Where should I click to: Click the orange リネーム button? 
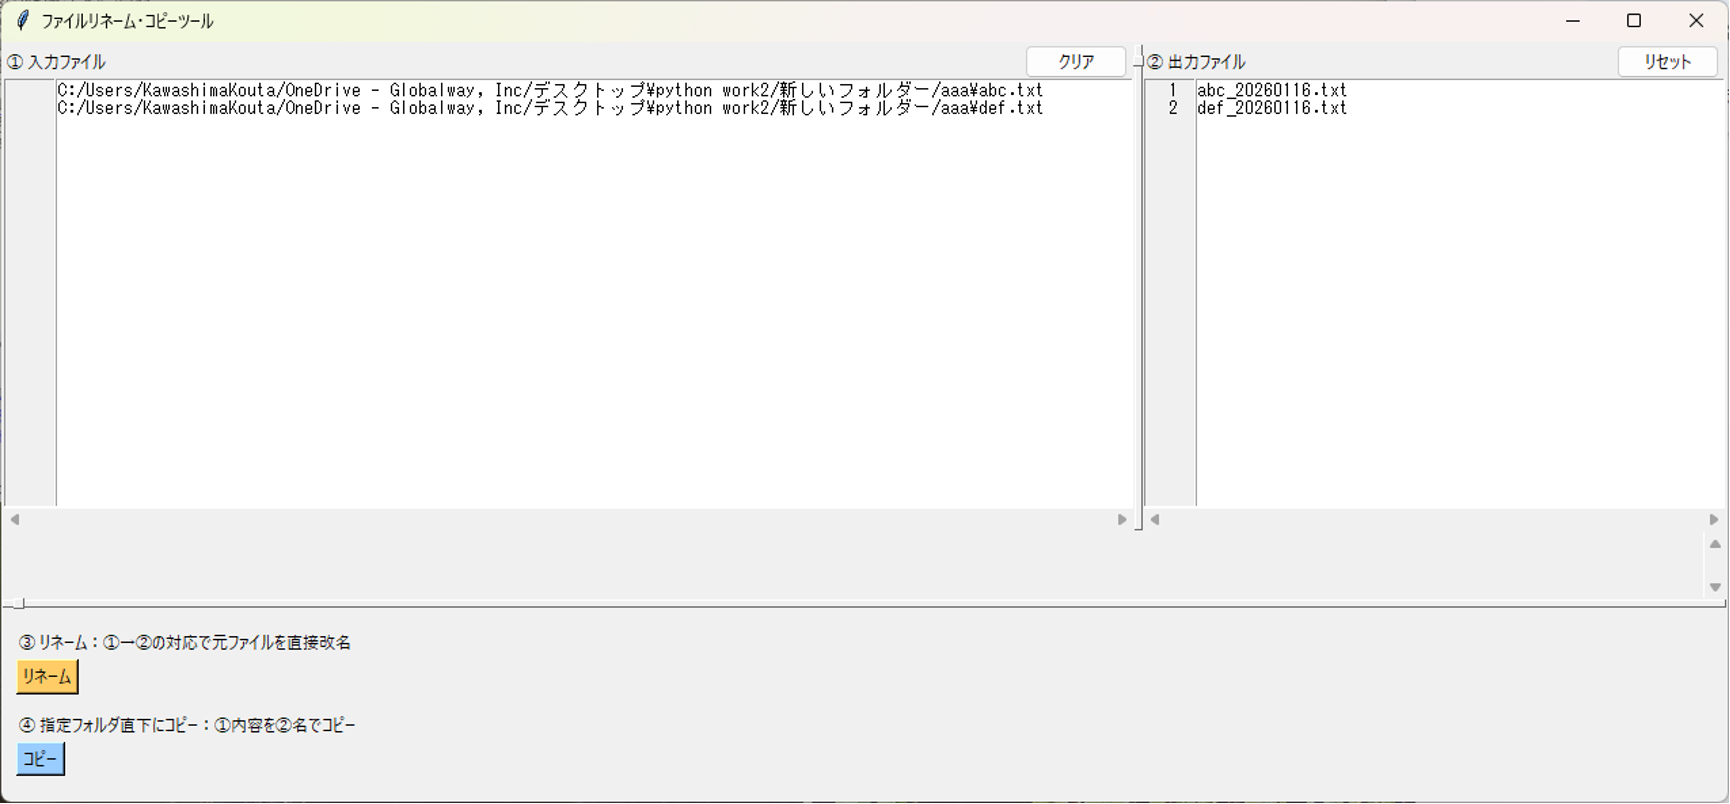tap(47, 677)
